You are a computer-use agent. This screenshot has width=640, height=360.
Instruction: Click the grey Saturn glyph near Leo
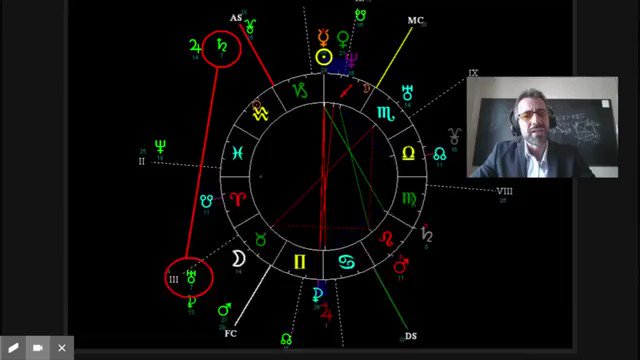coord(427,234)
